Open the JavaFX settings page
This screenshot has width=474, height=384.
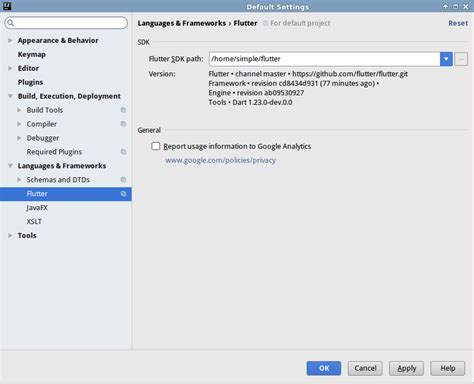[x=37, y=208]
